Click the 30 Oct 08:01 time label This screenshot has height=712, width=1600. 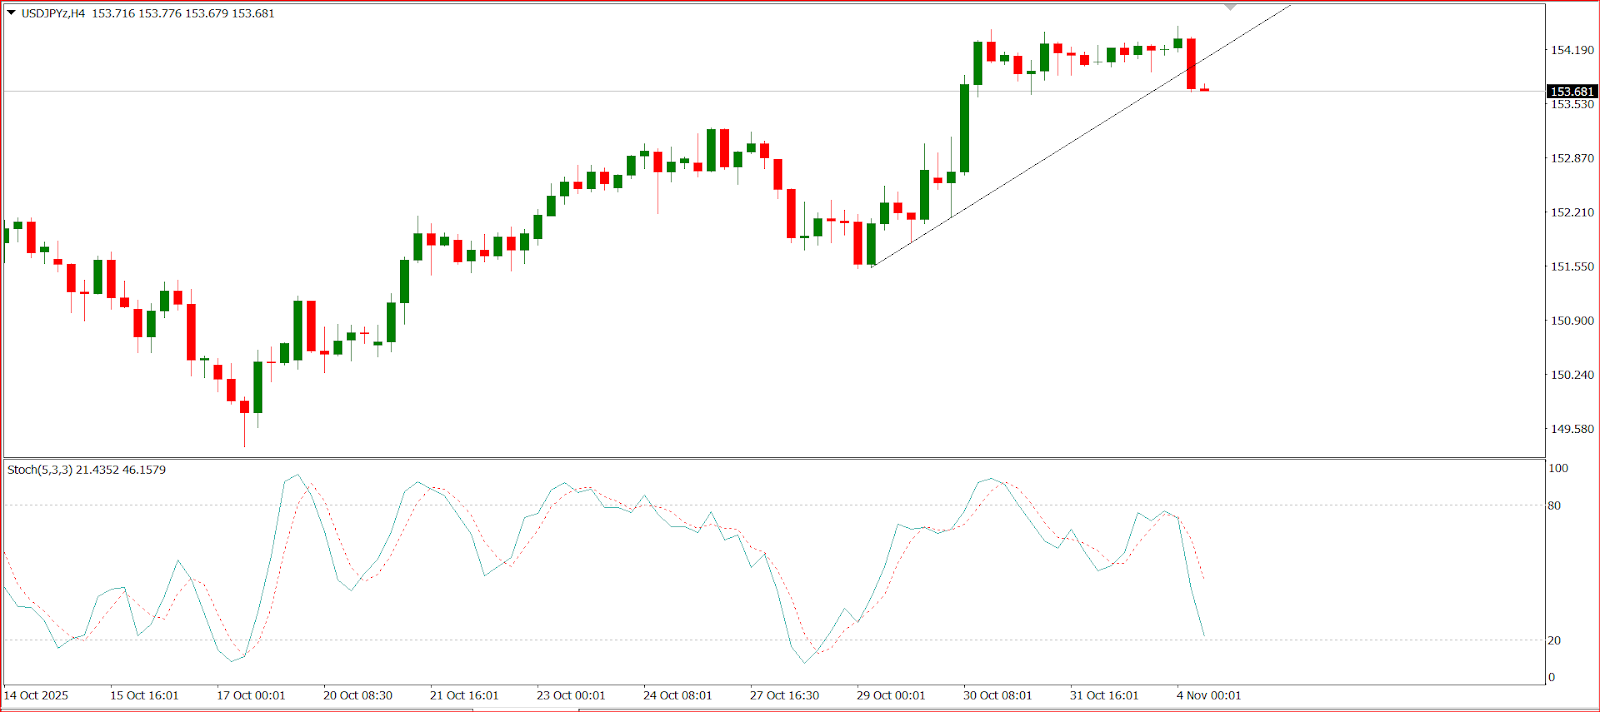pyautogui.click(x=997, y=695)
